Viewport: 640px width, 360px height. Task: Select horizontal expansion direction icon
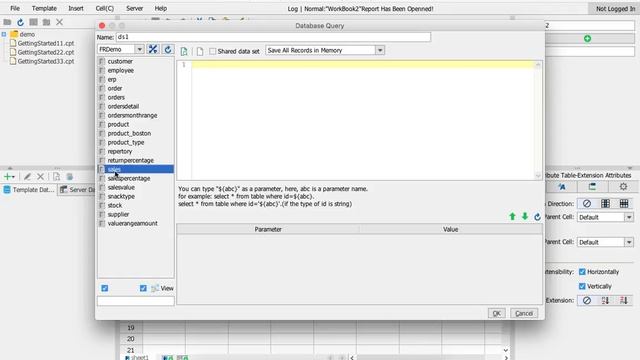click(x=624, y=203)
